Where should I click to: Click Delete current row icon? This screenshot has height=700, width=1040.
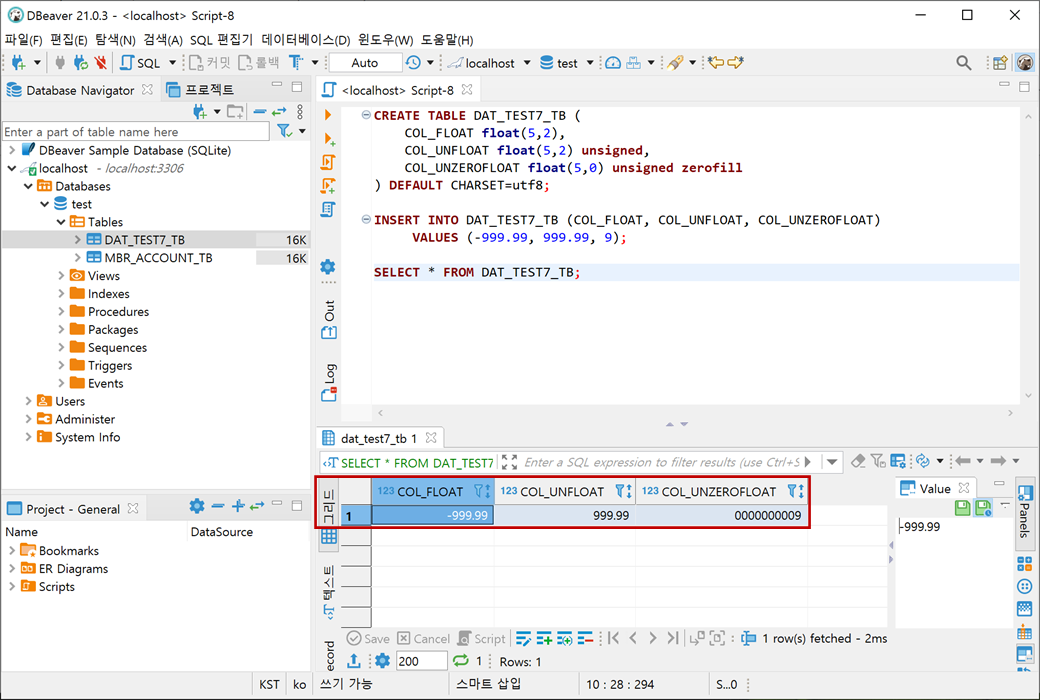click(585, 639)
